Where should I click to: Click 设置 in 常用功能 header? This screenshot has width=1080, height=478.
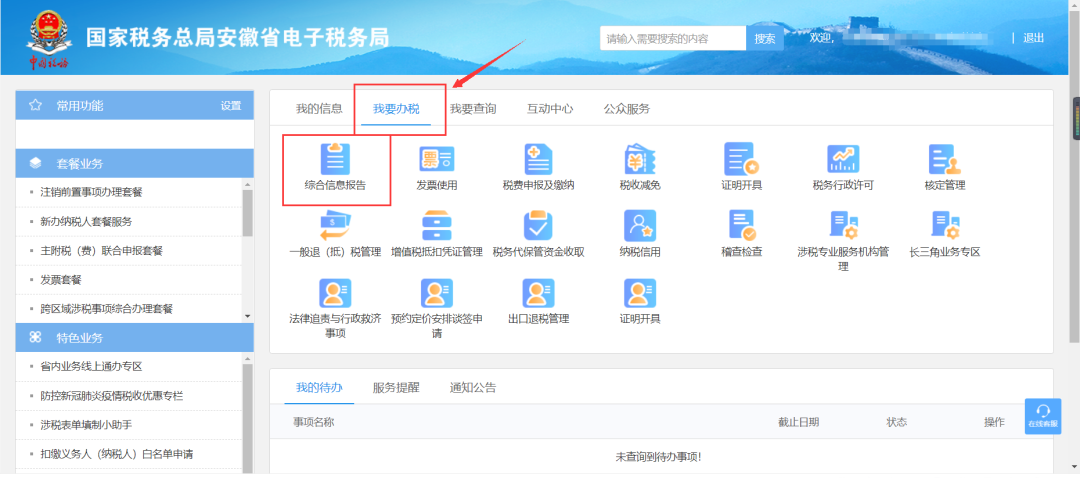231,105
